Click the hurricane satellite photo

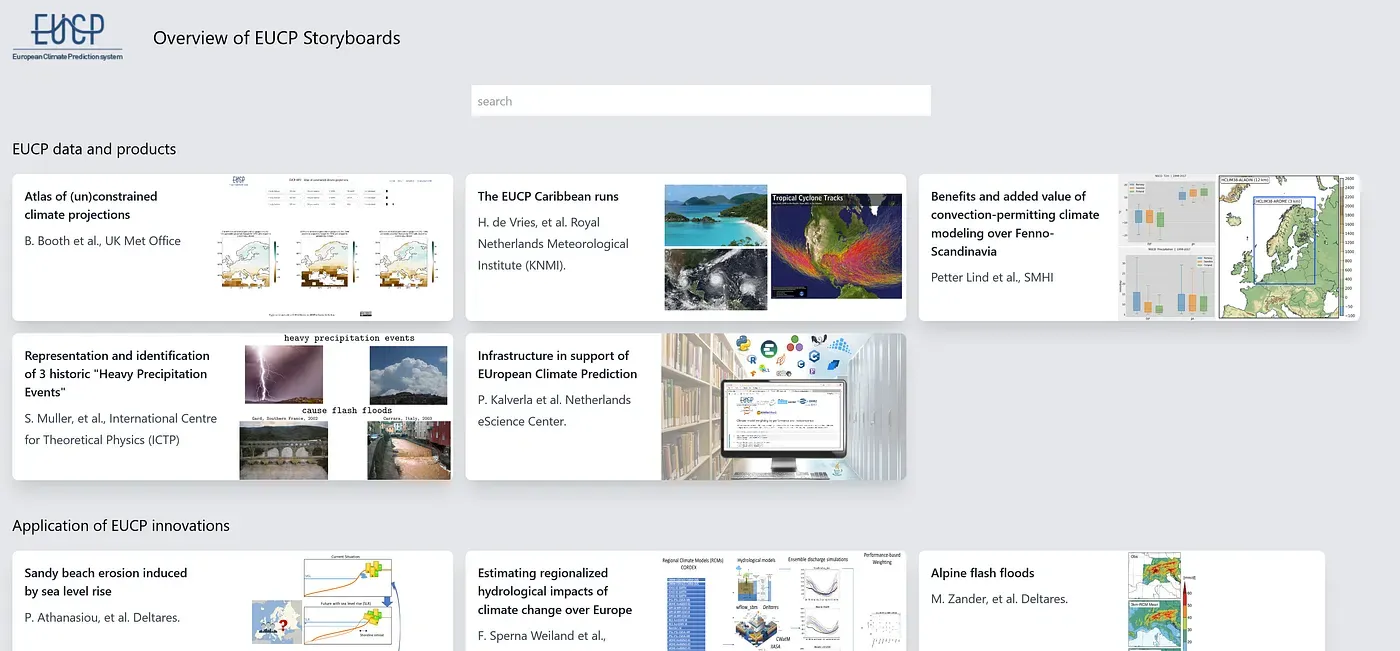click(x=716, y=280)
